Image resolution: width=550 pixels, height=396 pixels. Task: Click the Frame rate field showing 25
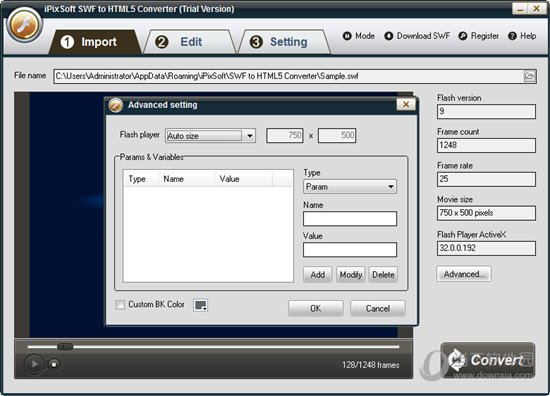[486, 179]
